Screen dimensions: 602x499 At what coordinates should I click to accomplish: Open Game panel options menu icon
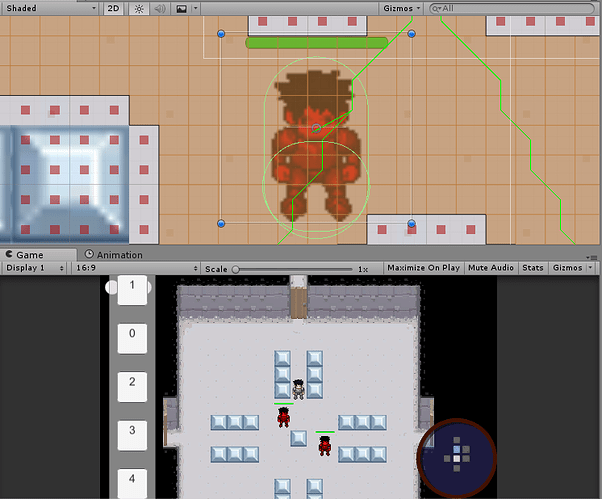coord(593,257)
